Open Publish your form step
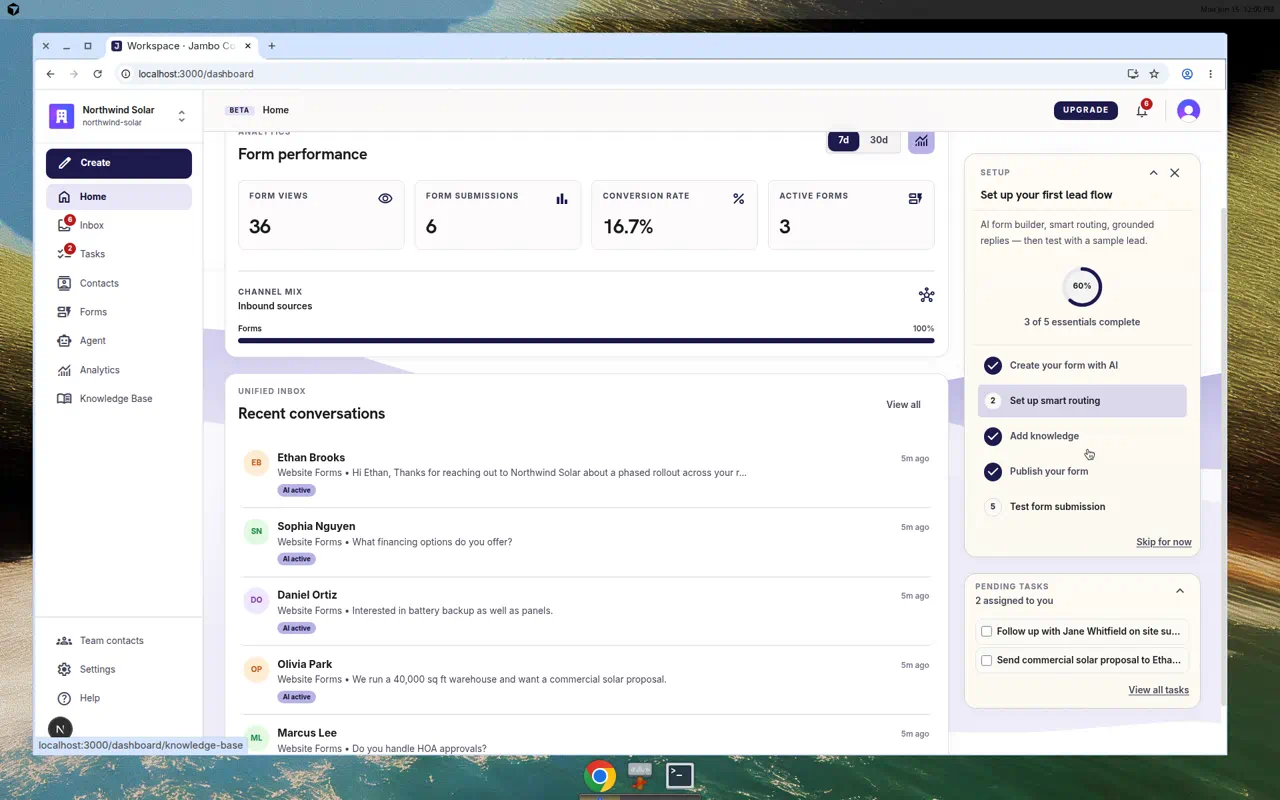The width and height of the screenshot is (1280, 800). pyautogui.click(x=1082, y=471)
